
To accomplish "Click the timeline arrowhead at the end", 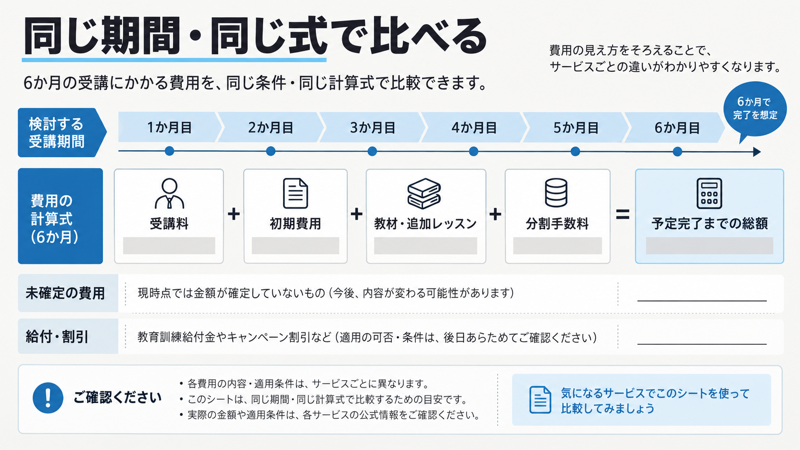I will point(757,152).
